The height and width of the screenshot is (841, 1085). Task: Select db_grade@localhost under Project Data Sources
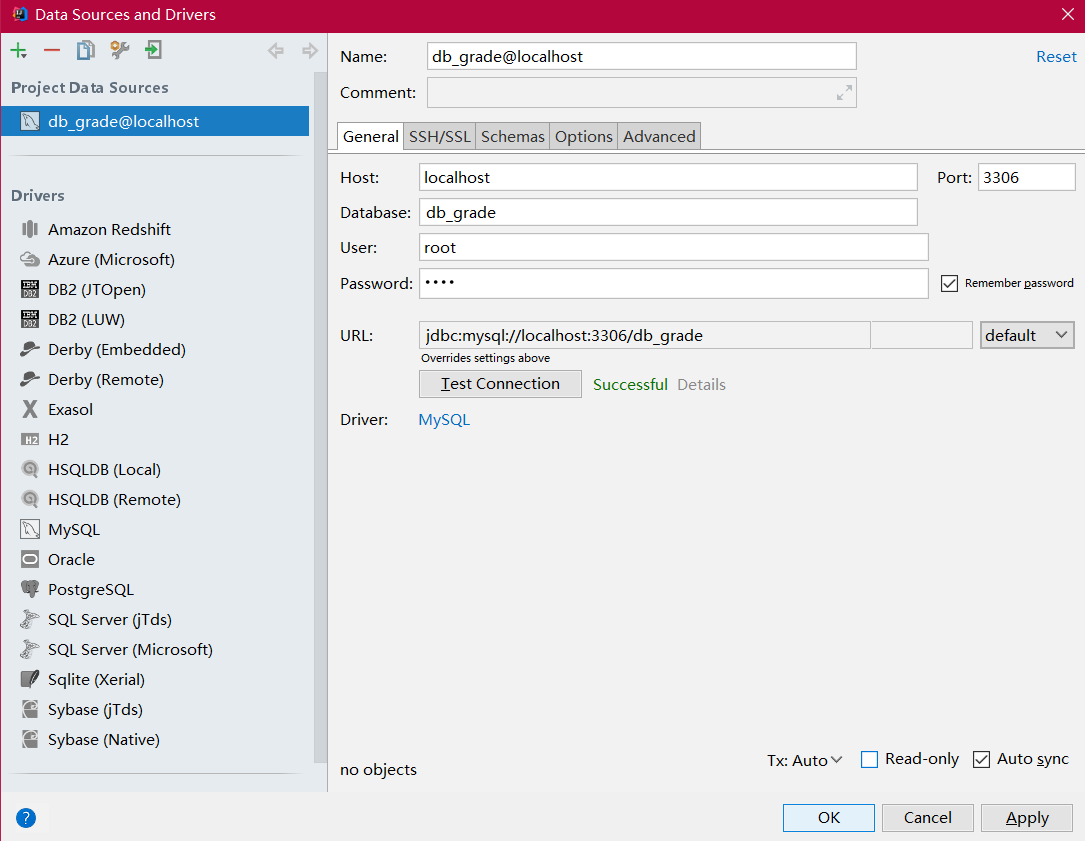point(155,121)
